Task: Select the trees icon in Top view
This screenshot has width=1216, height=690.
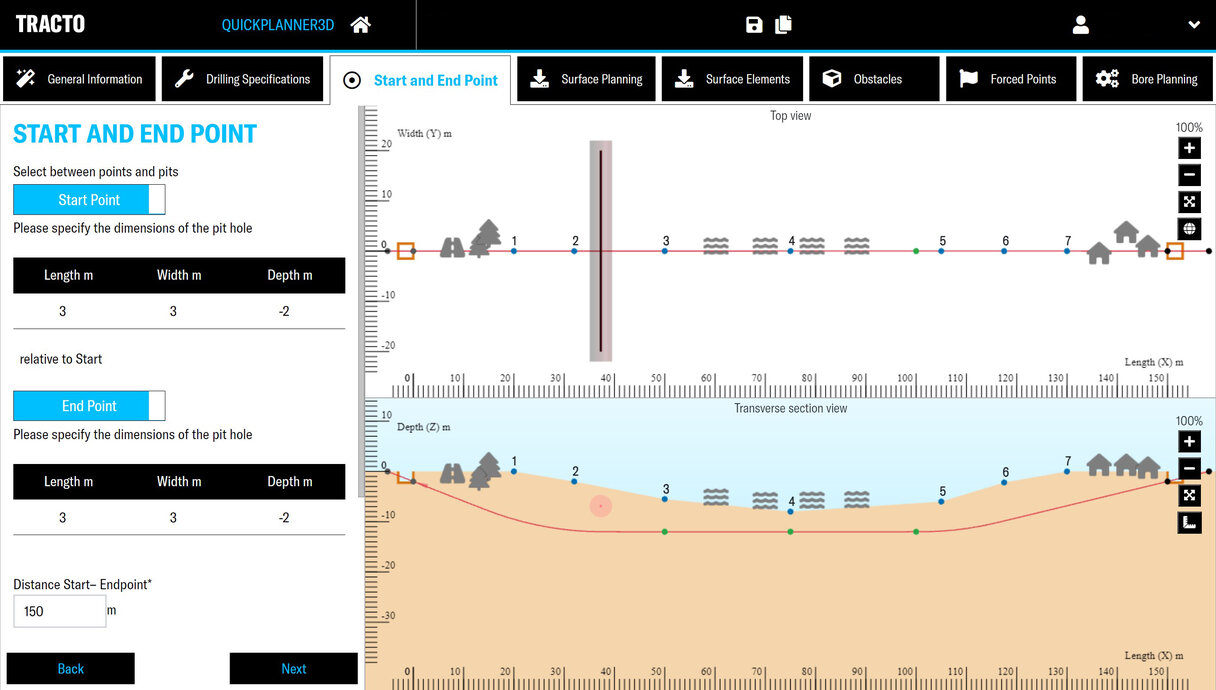Action: (485, 238)
